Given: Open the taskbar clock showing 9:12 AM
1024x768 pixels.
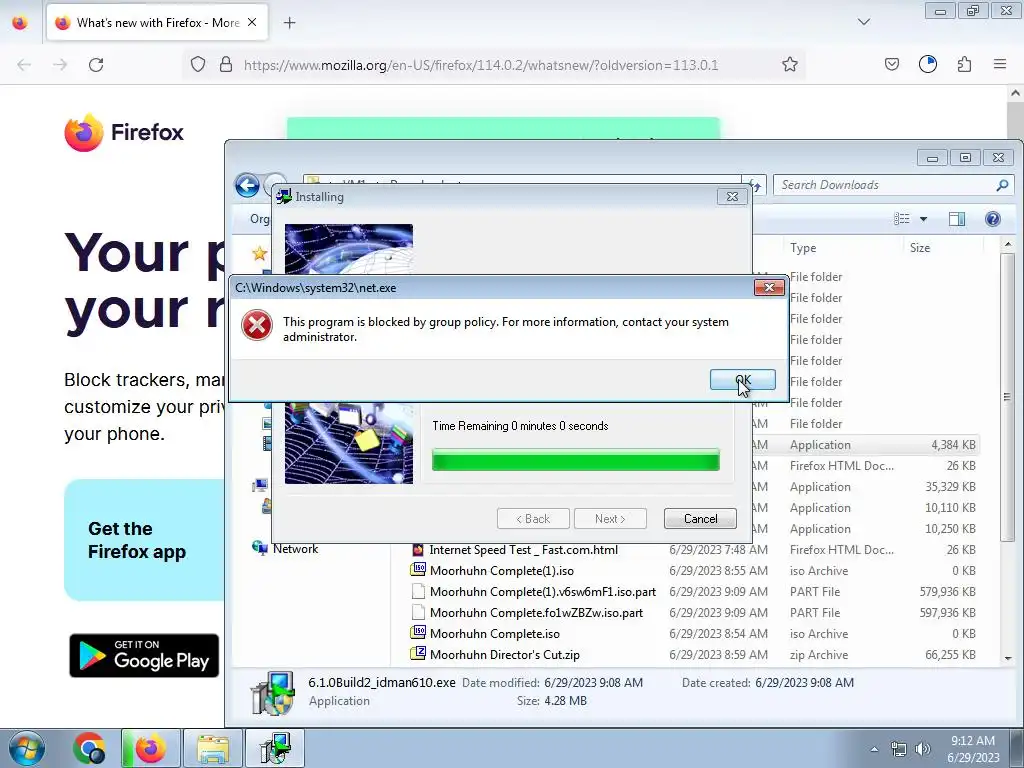Looking at the screenshot, I should pyautogui.click(x=973, y=749).
